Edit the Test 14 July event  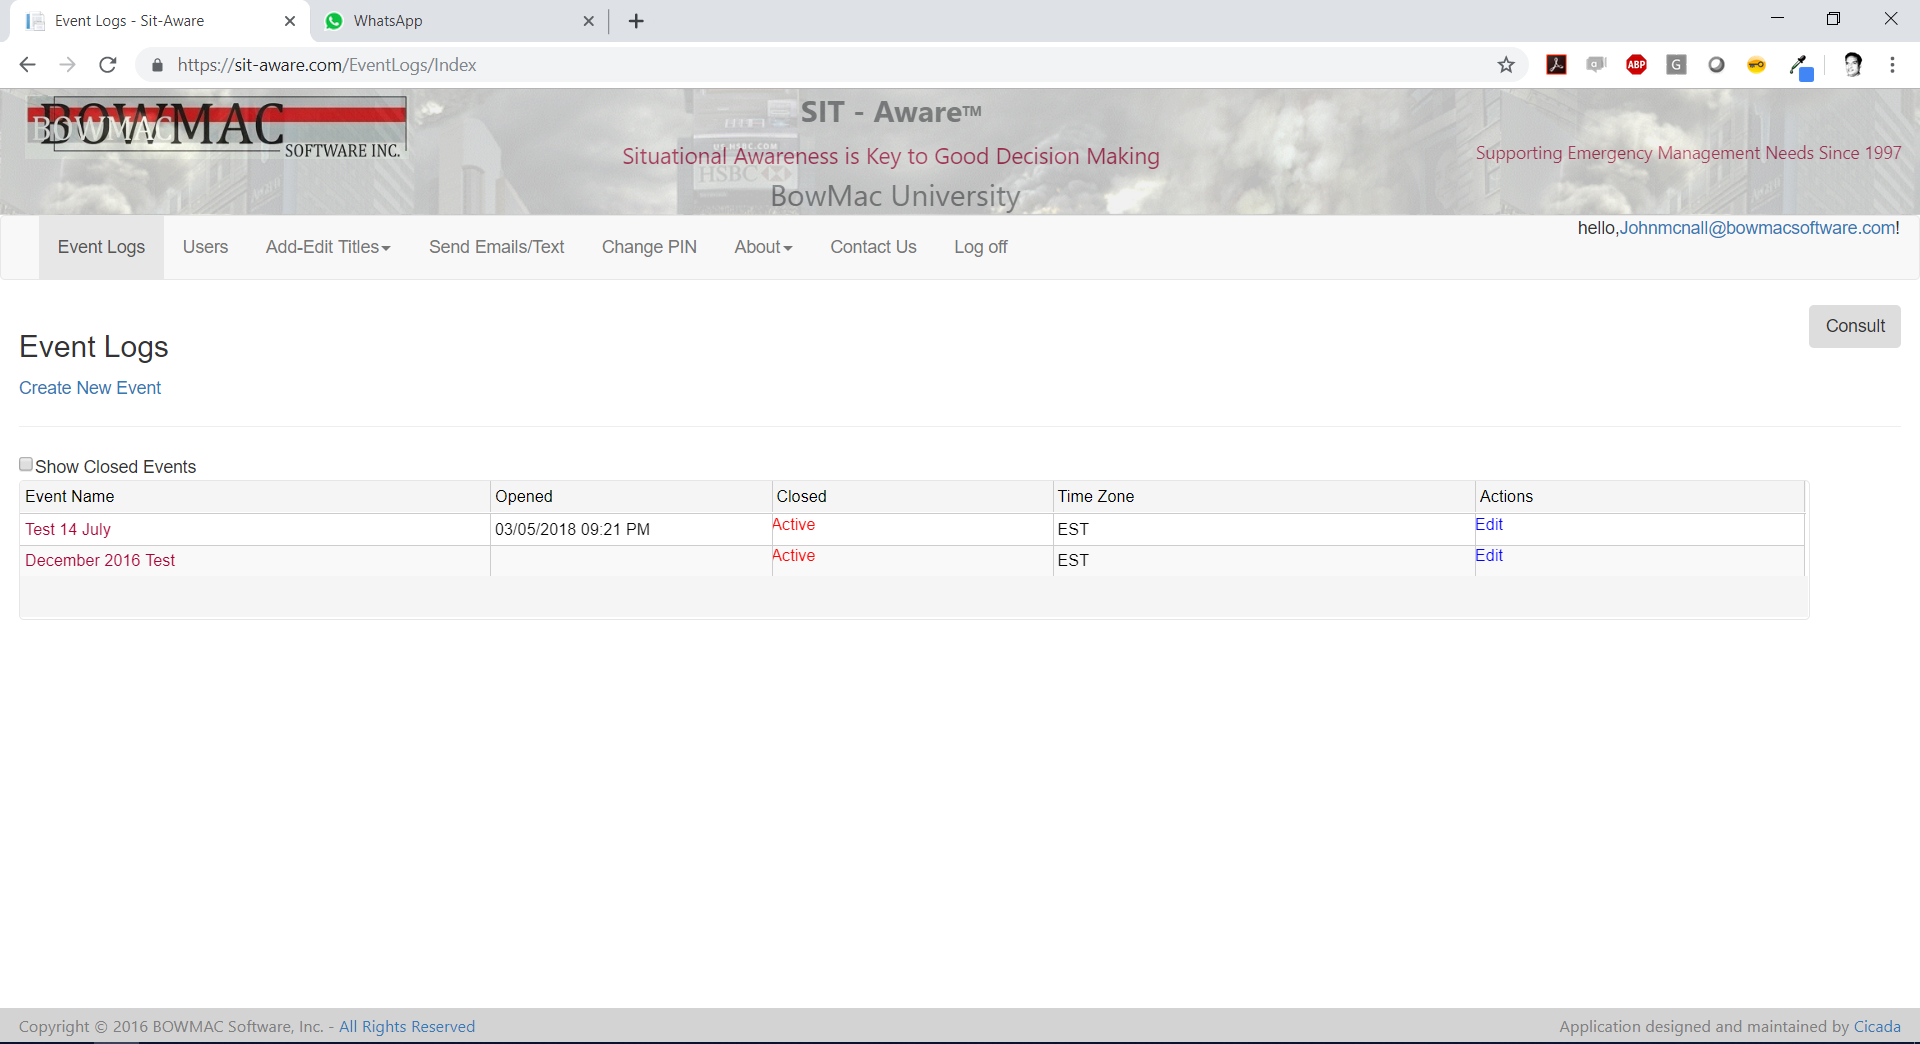tap(1488, 524)
